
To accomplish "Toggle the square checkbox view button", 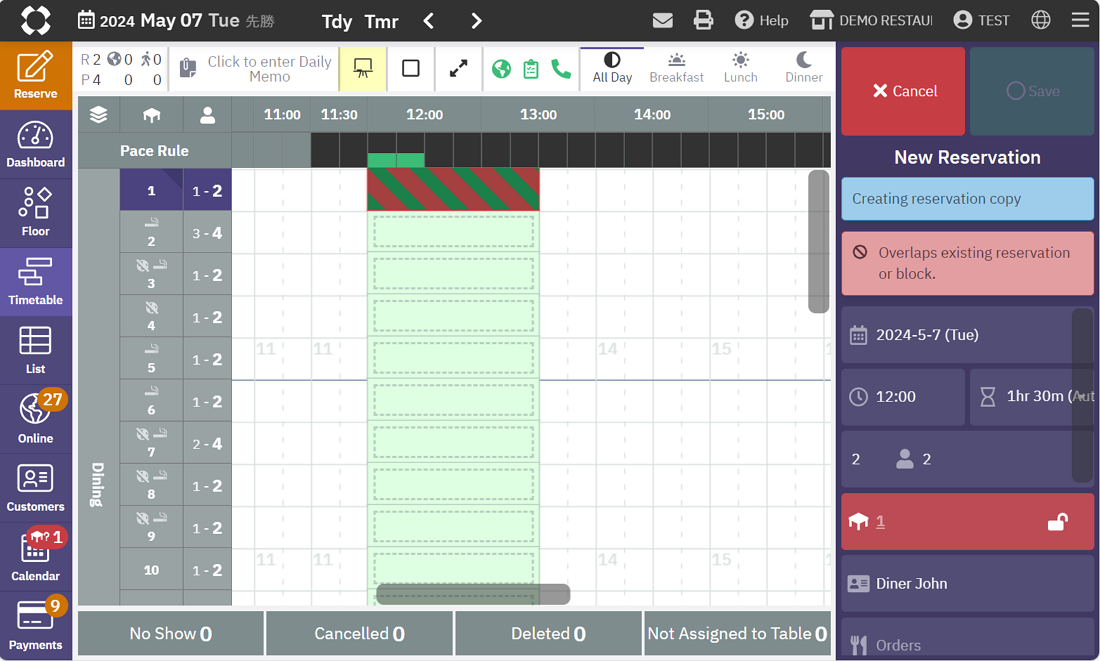I will point(411,68).
